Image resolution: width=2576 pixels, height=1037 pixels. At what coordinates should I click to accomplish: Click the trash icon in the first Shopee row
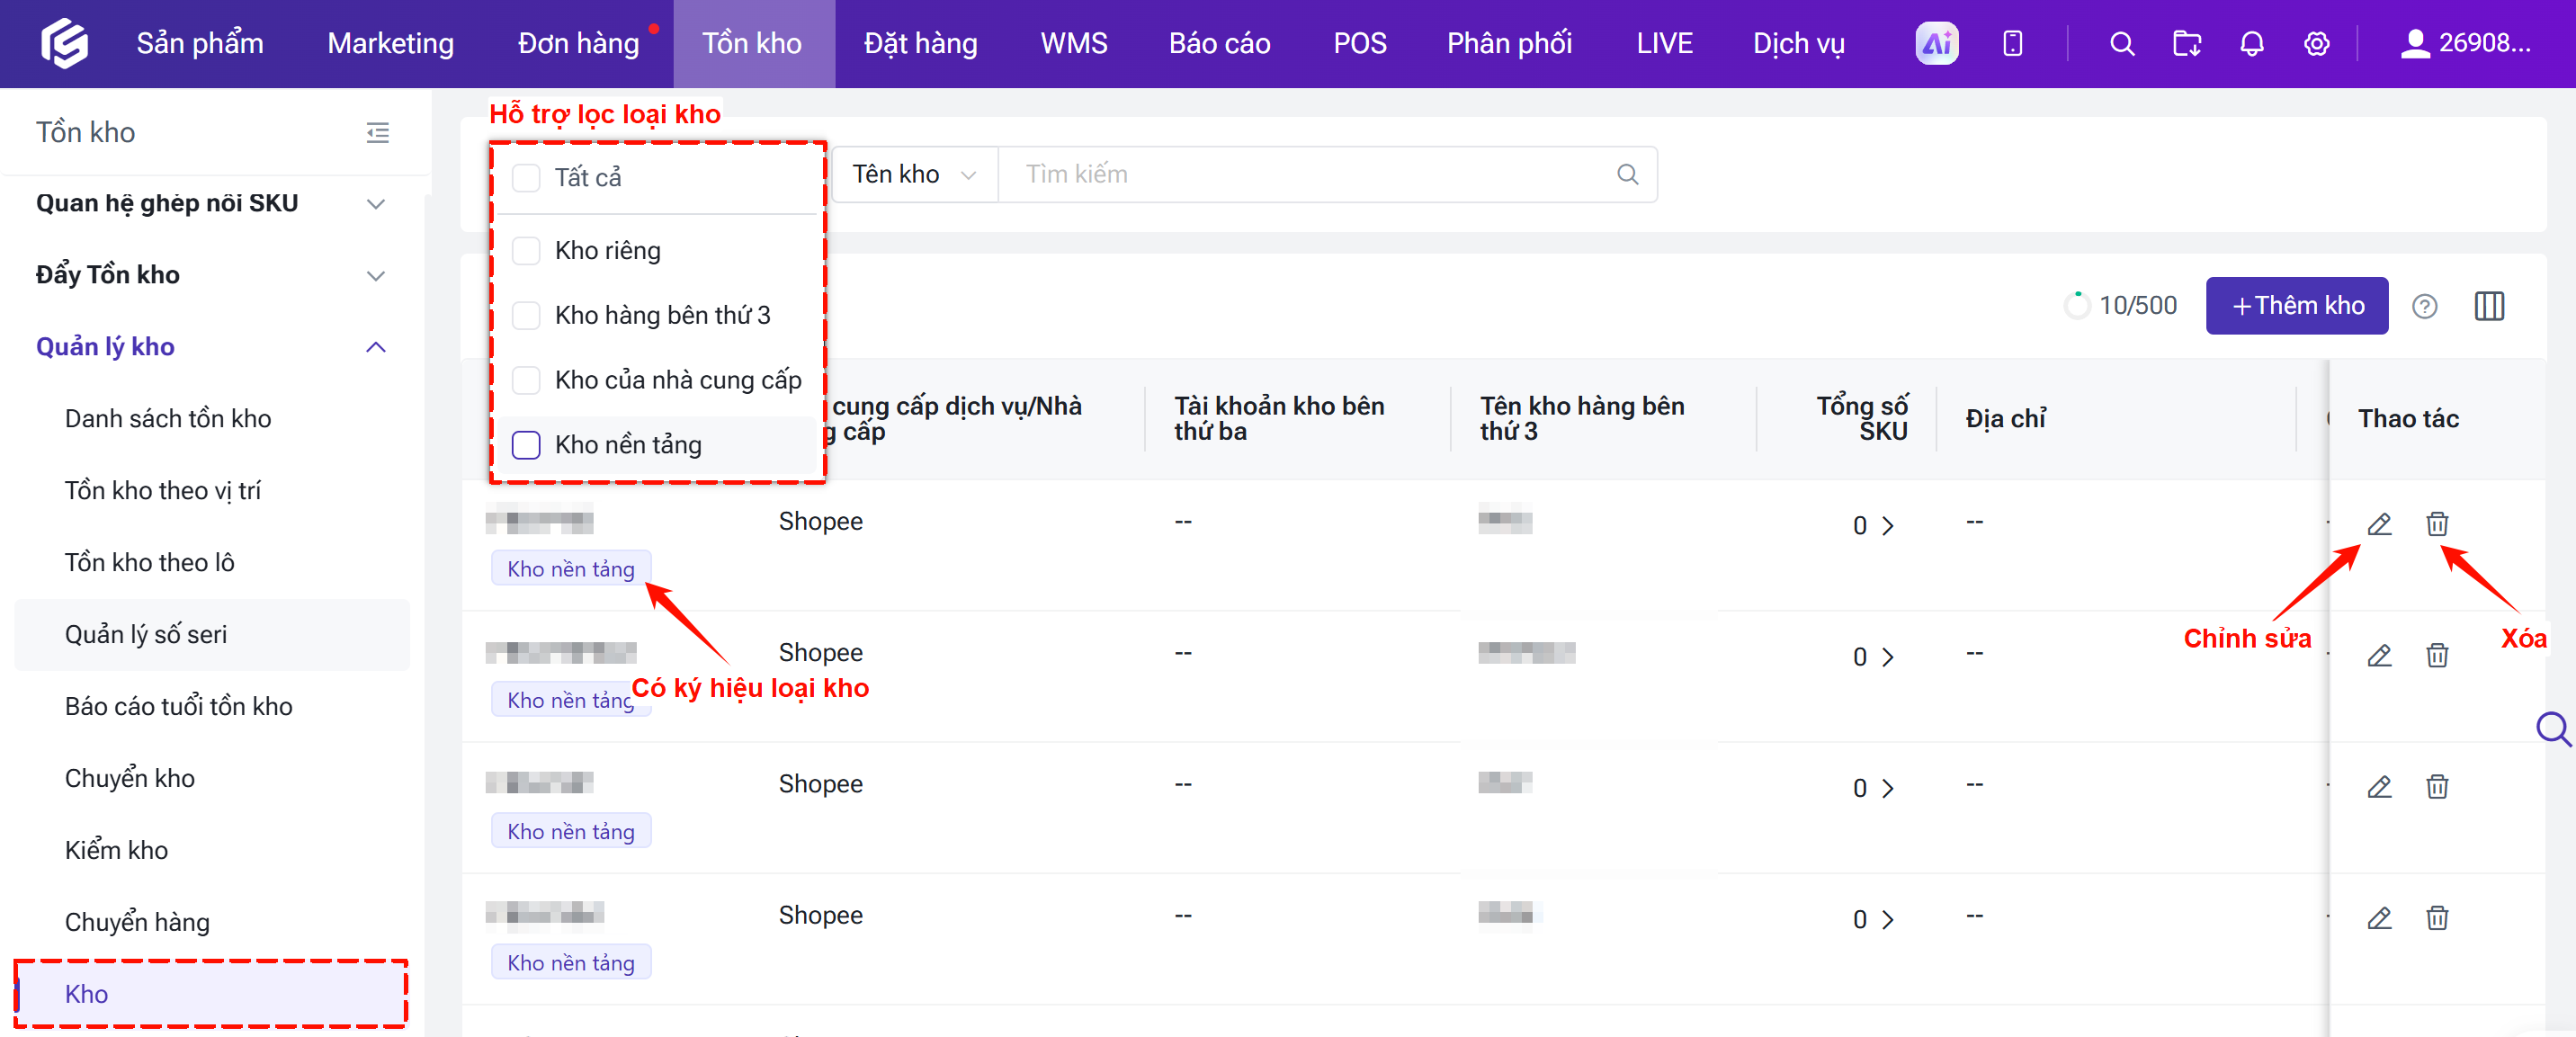pyautogui.click(x=2437, y=524)
